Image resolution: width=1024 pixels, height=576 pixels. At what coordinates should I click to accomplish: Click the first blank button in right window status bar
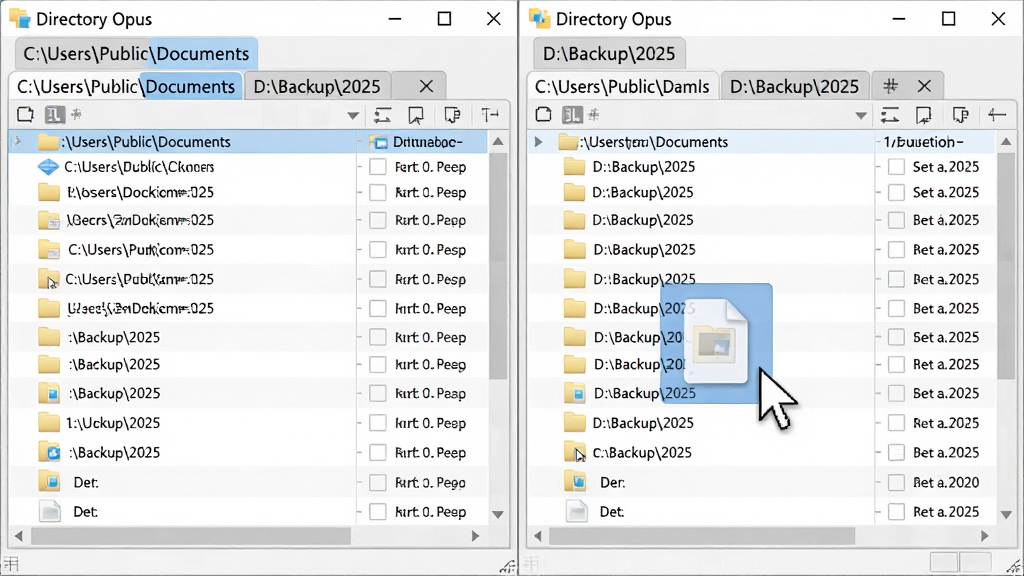[x=944, y=563]
